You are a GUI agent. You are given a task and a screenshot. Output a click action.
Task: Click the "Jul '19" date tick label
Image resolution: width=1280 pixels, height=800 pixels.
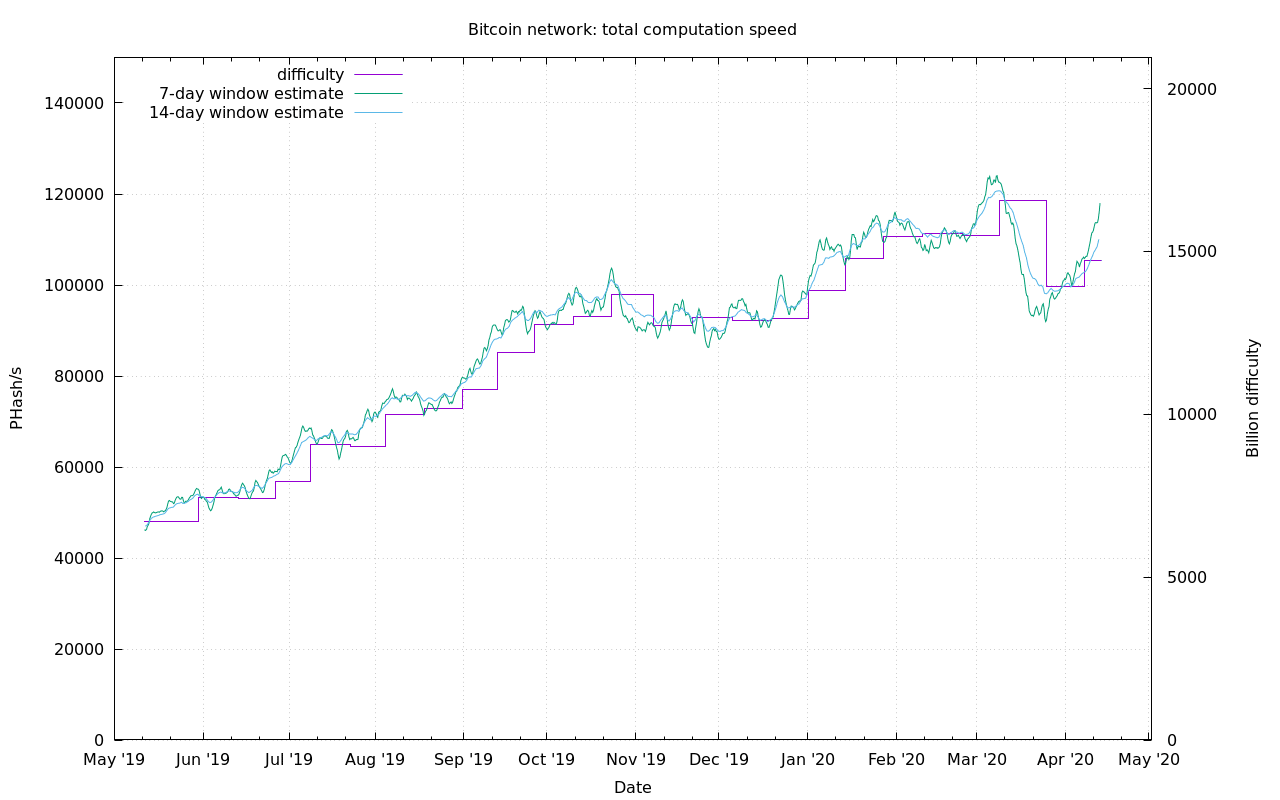coord(289,760)
